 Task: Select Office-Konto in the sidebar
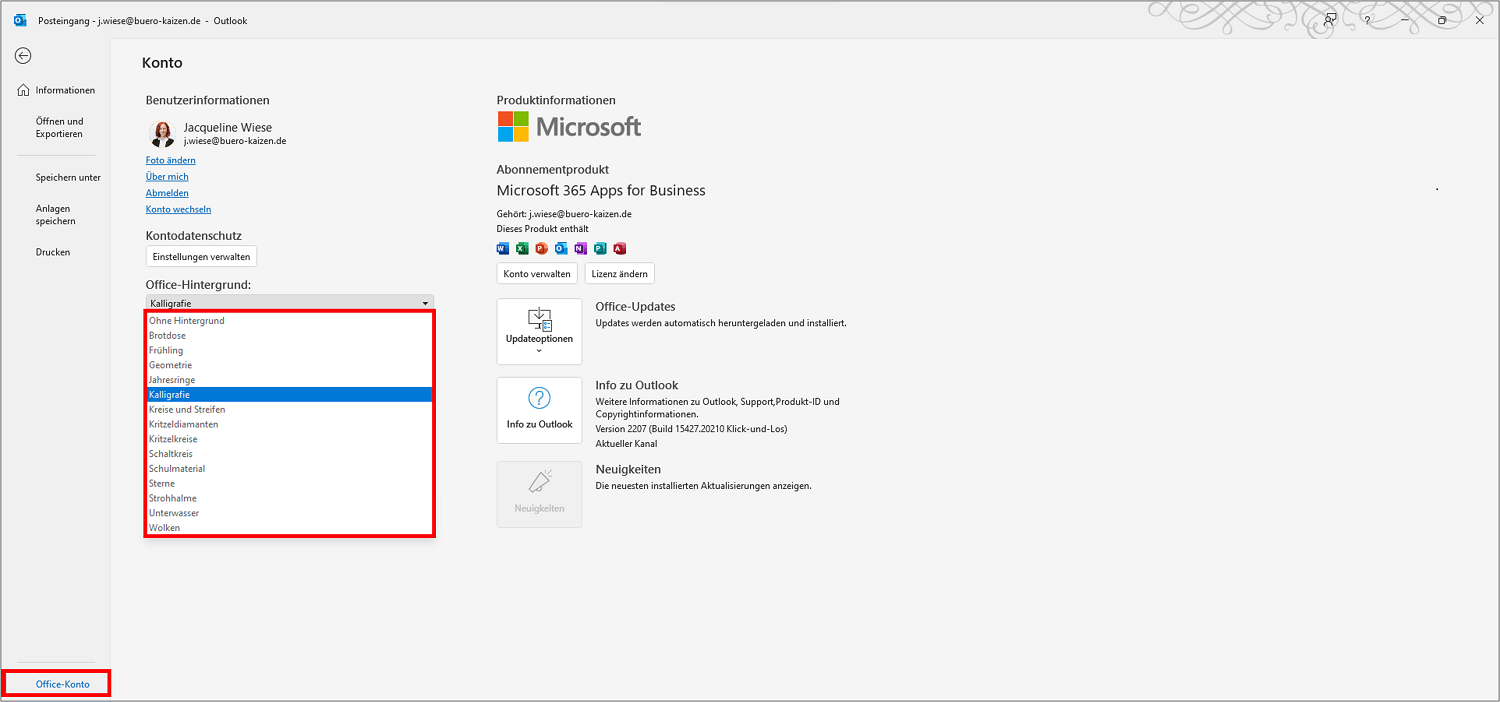click(56, 684)
